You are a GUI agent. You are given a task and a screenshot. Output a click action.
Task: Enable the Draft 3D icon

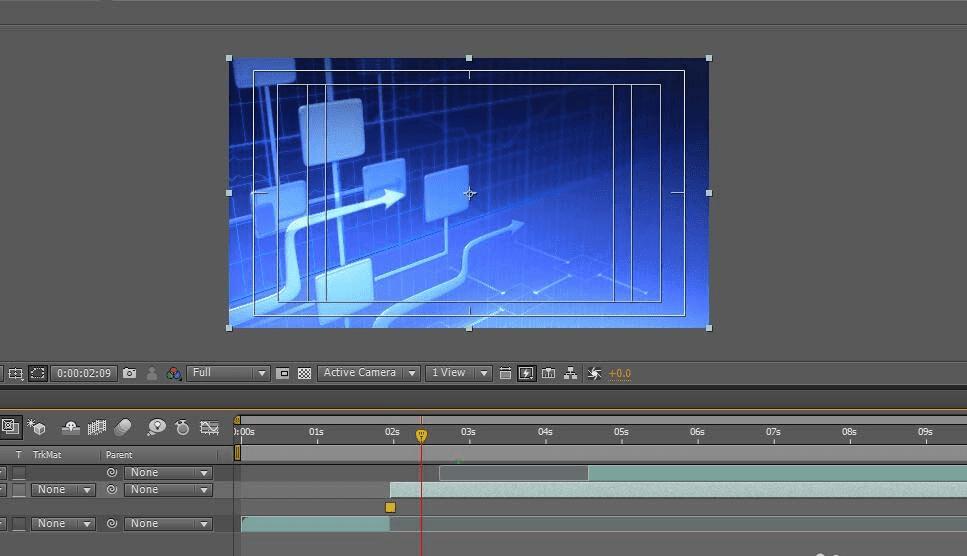37,428
